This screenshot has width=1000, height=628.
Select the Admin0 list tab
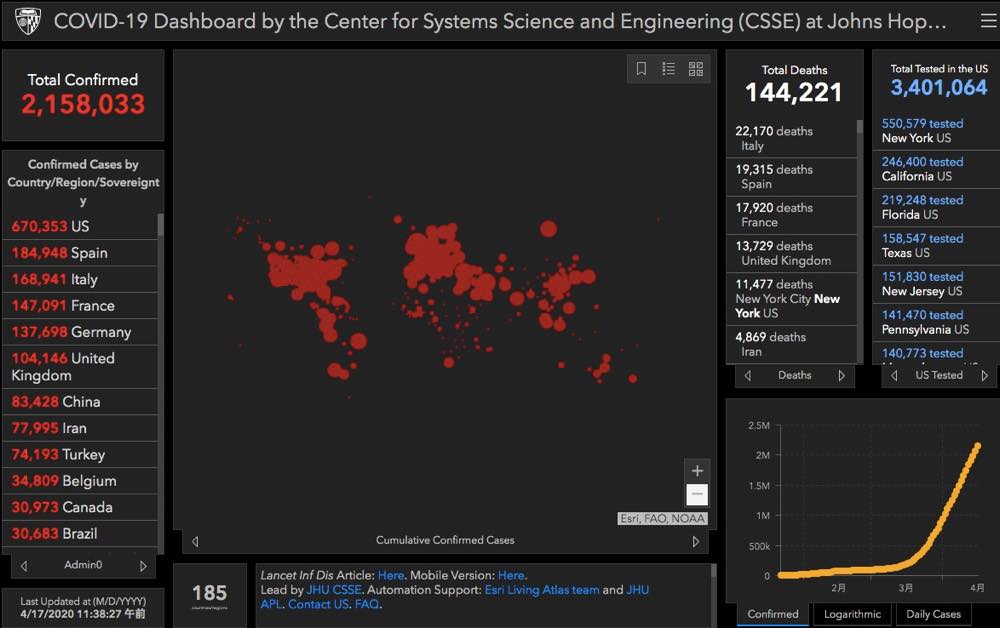click(83, 565)
